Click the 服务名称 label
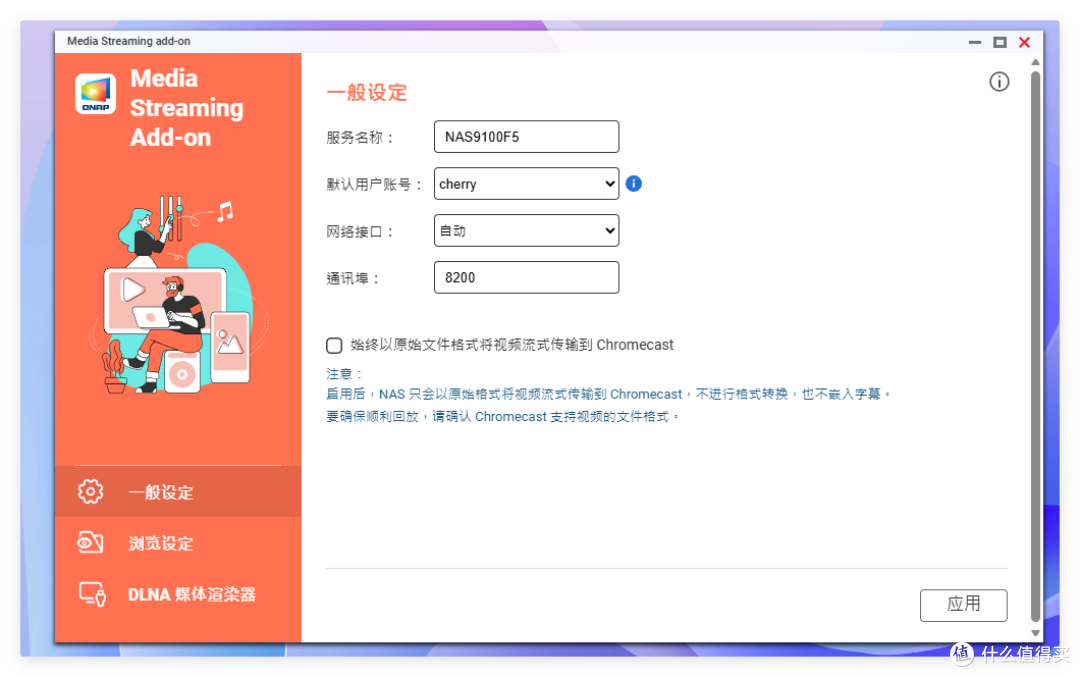Screen dimensions: 1080x677 pos(359,138)
